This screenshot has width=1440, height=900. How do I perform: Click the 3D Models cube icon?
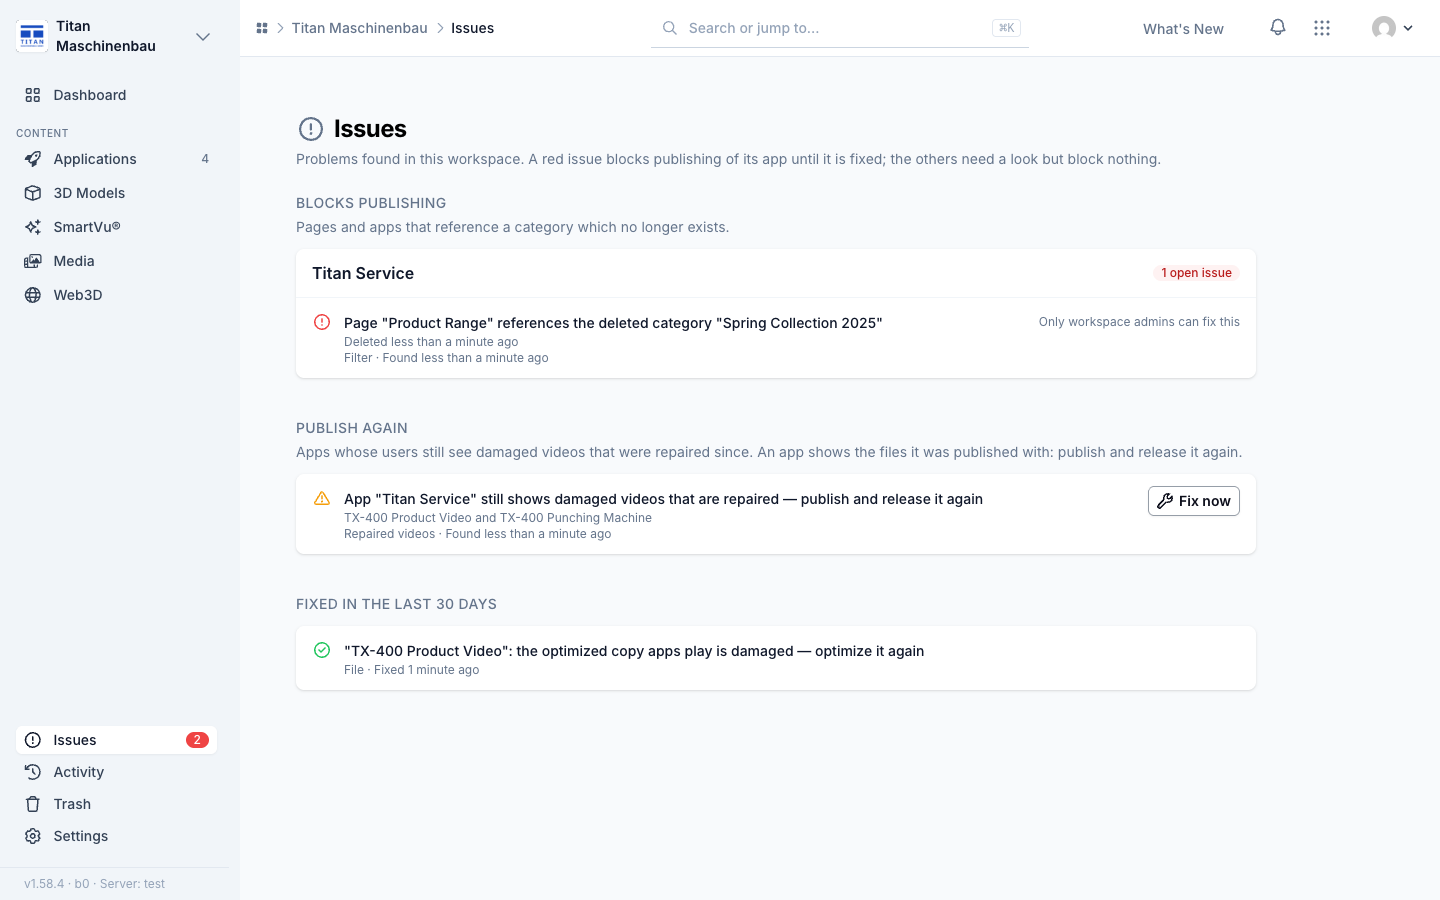33,193
